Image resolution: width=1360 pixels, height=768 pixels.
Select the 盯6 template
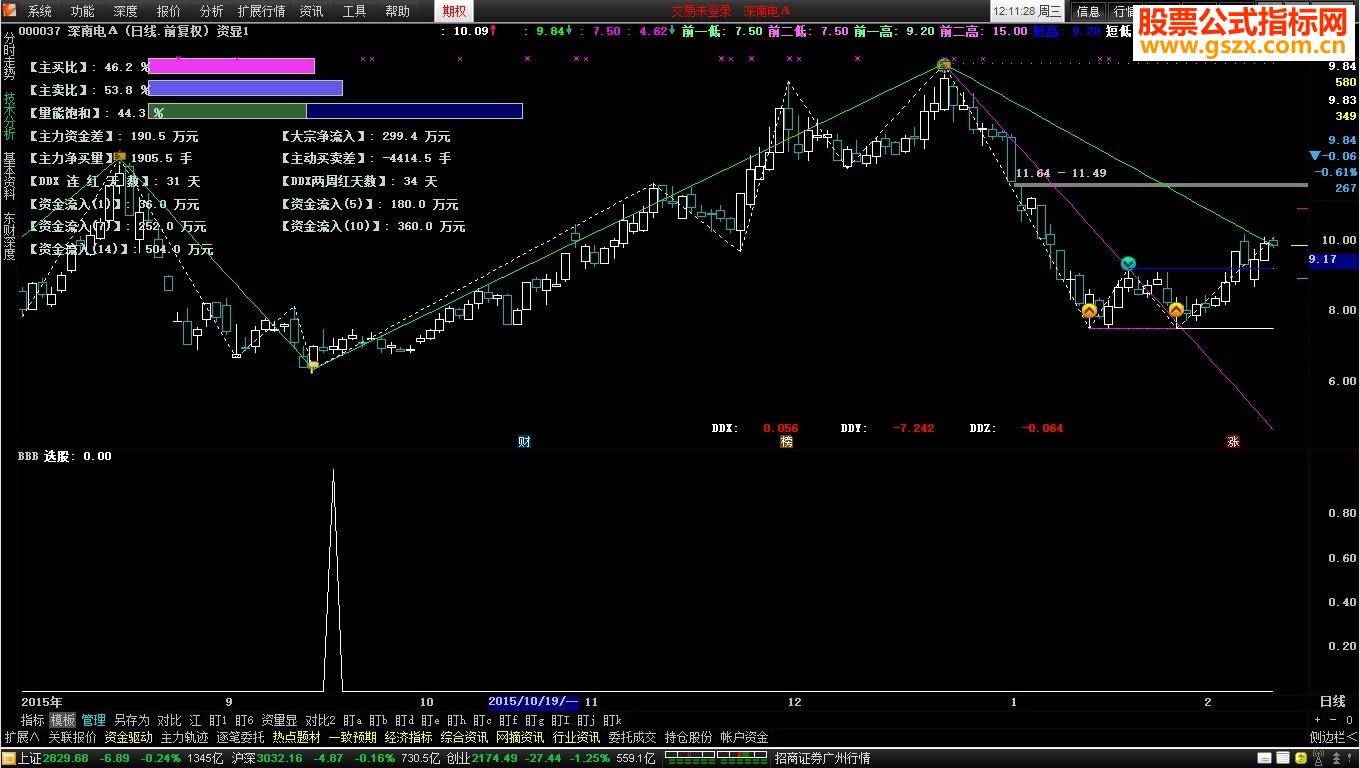(244, 720)
